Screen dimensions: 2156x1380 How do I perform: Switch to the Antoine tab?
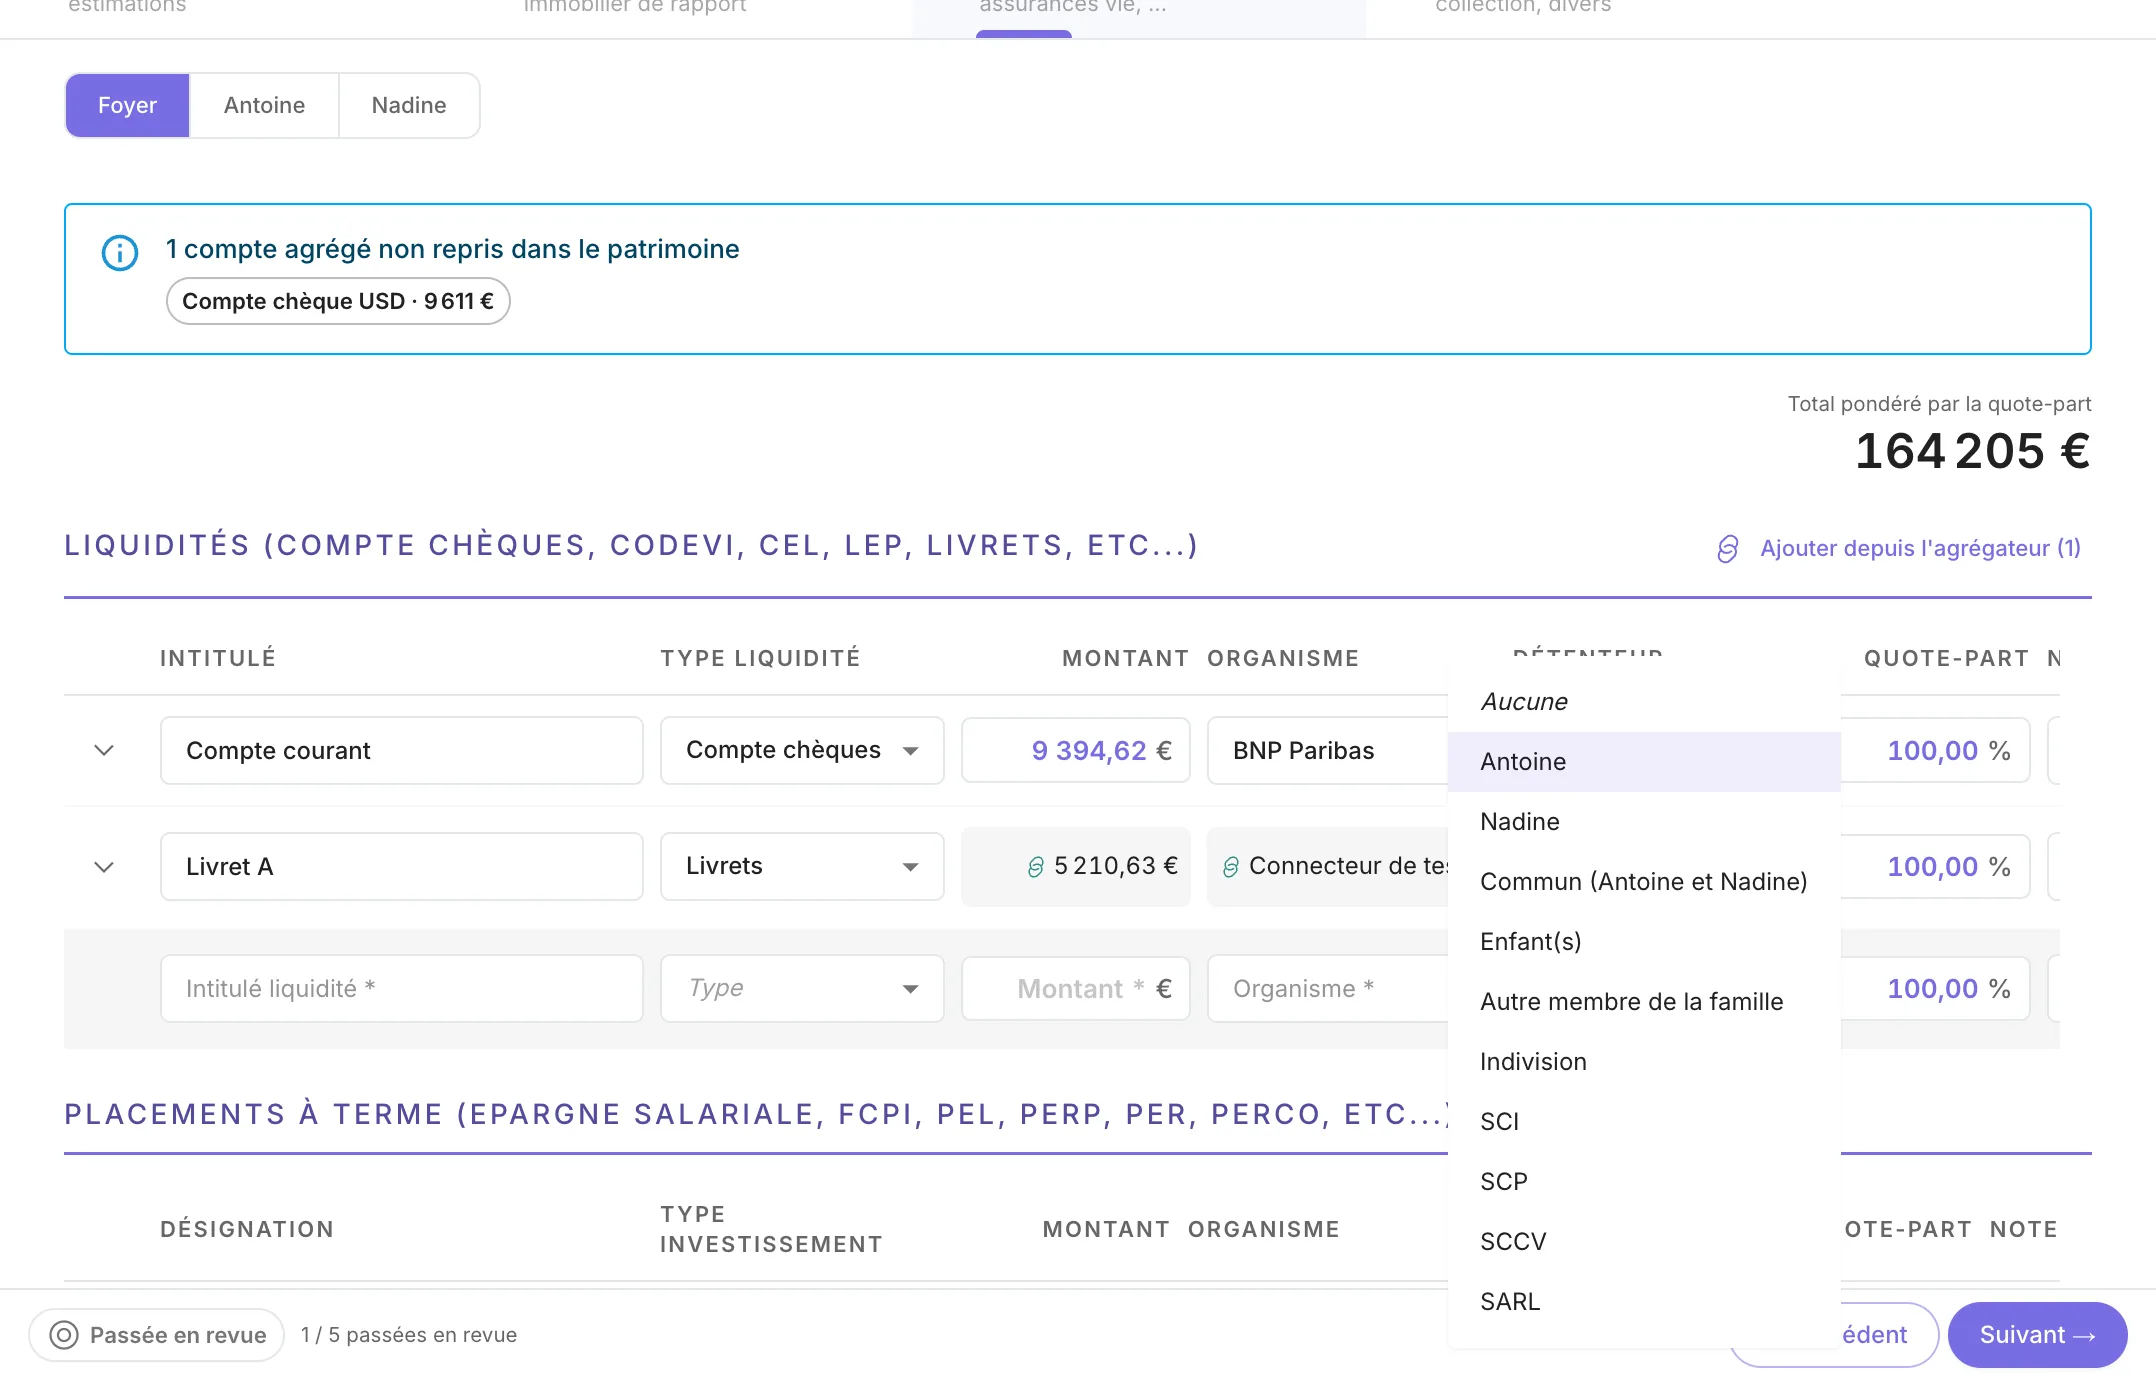(264, 105)
